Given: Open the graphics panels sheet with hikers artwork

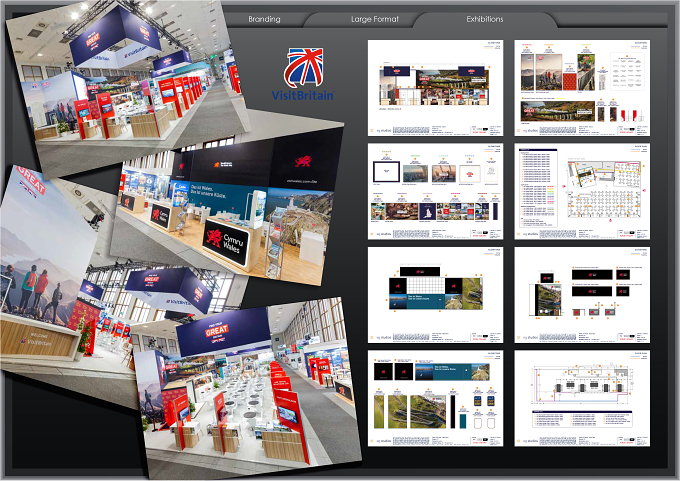Looking at the screenshot, I should point(582,88).
